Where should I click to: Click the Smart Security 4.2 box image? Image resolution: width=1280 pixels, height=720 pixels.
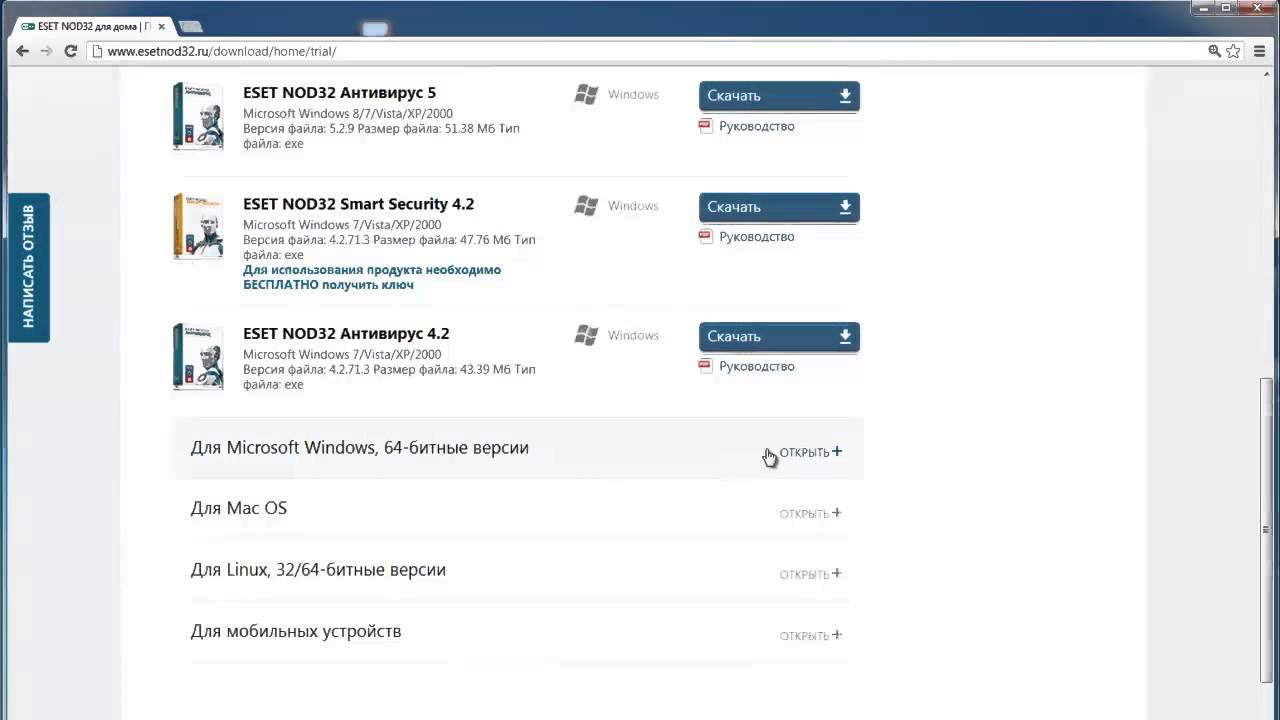pos(198,227)
